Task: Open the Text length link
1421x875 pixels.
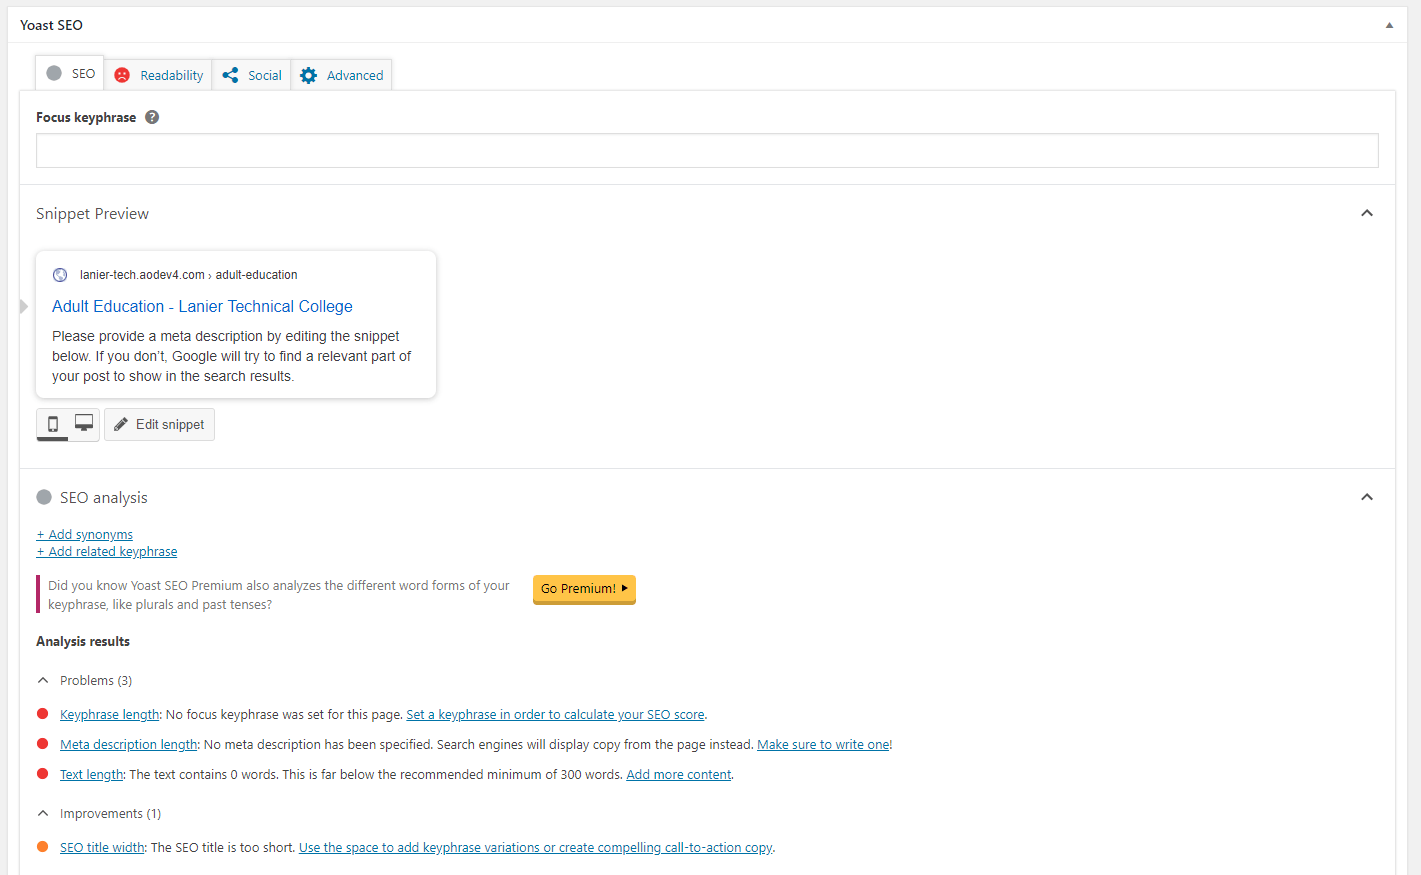Action: (x=91, y=775)
